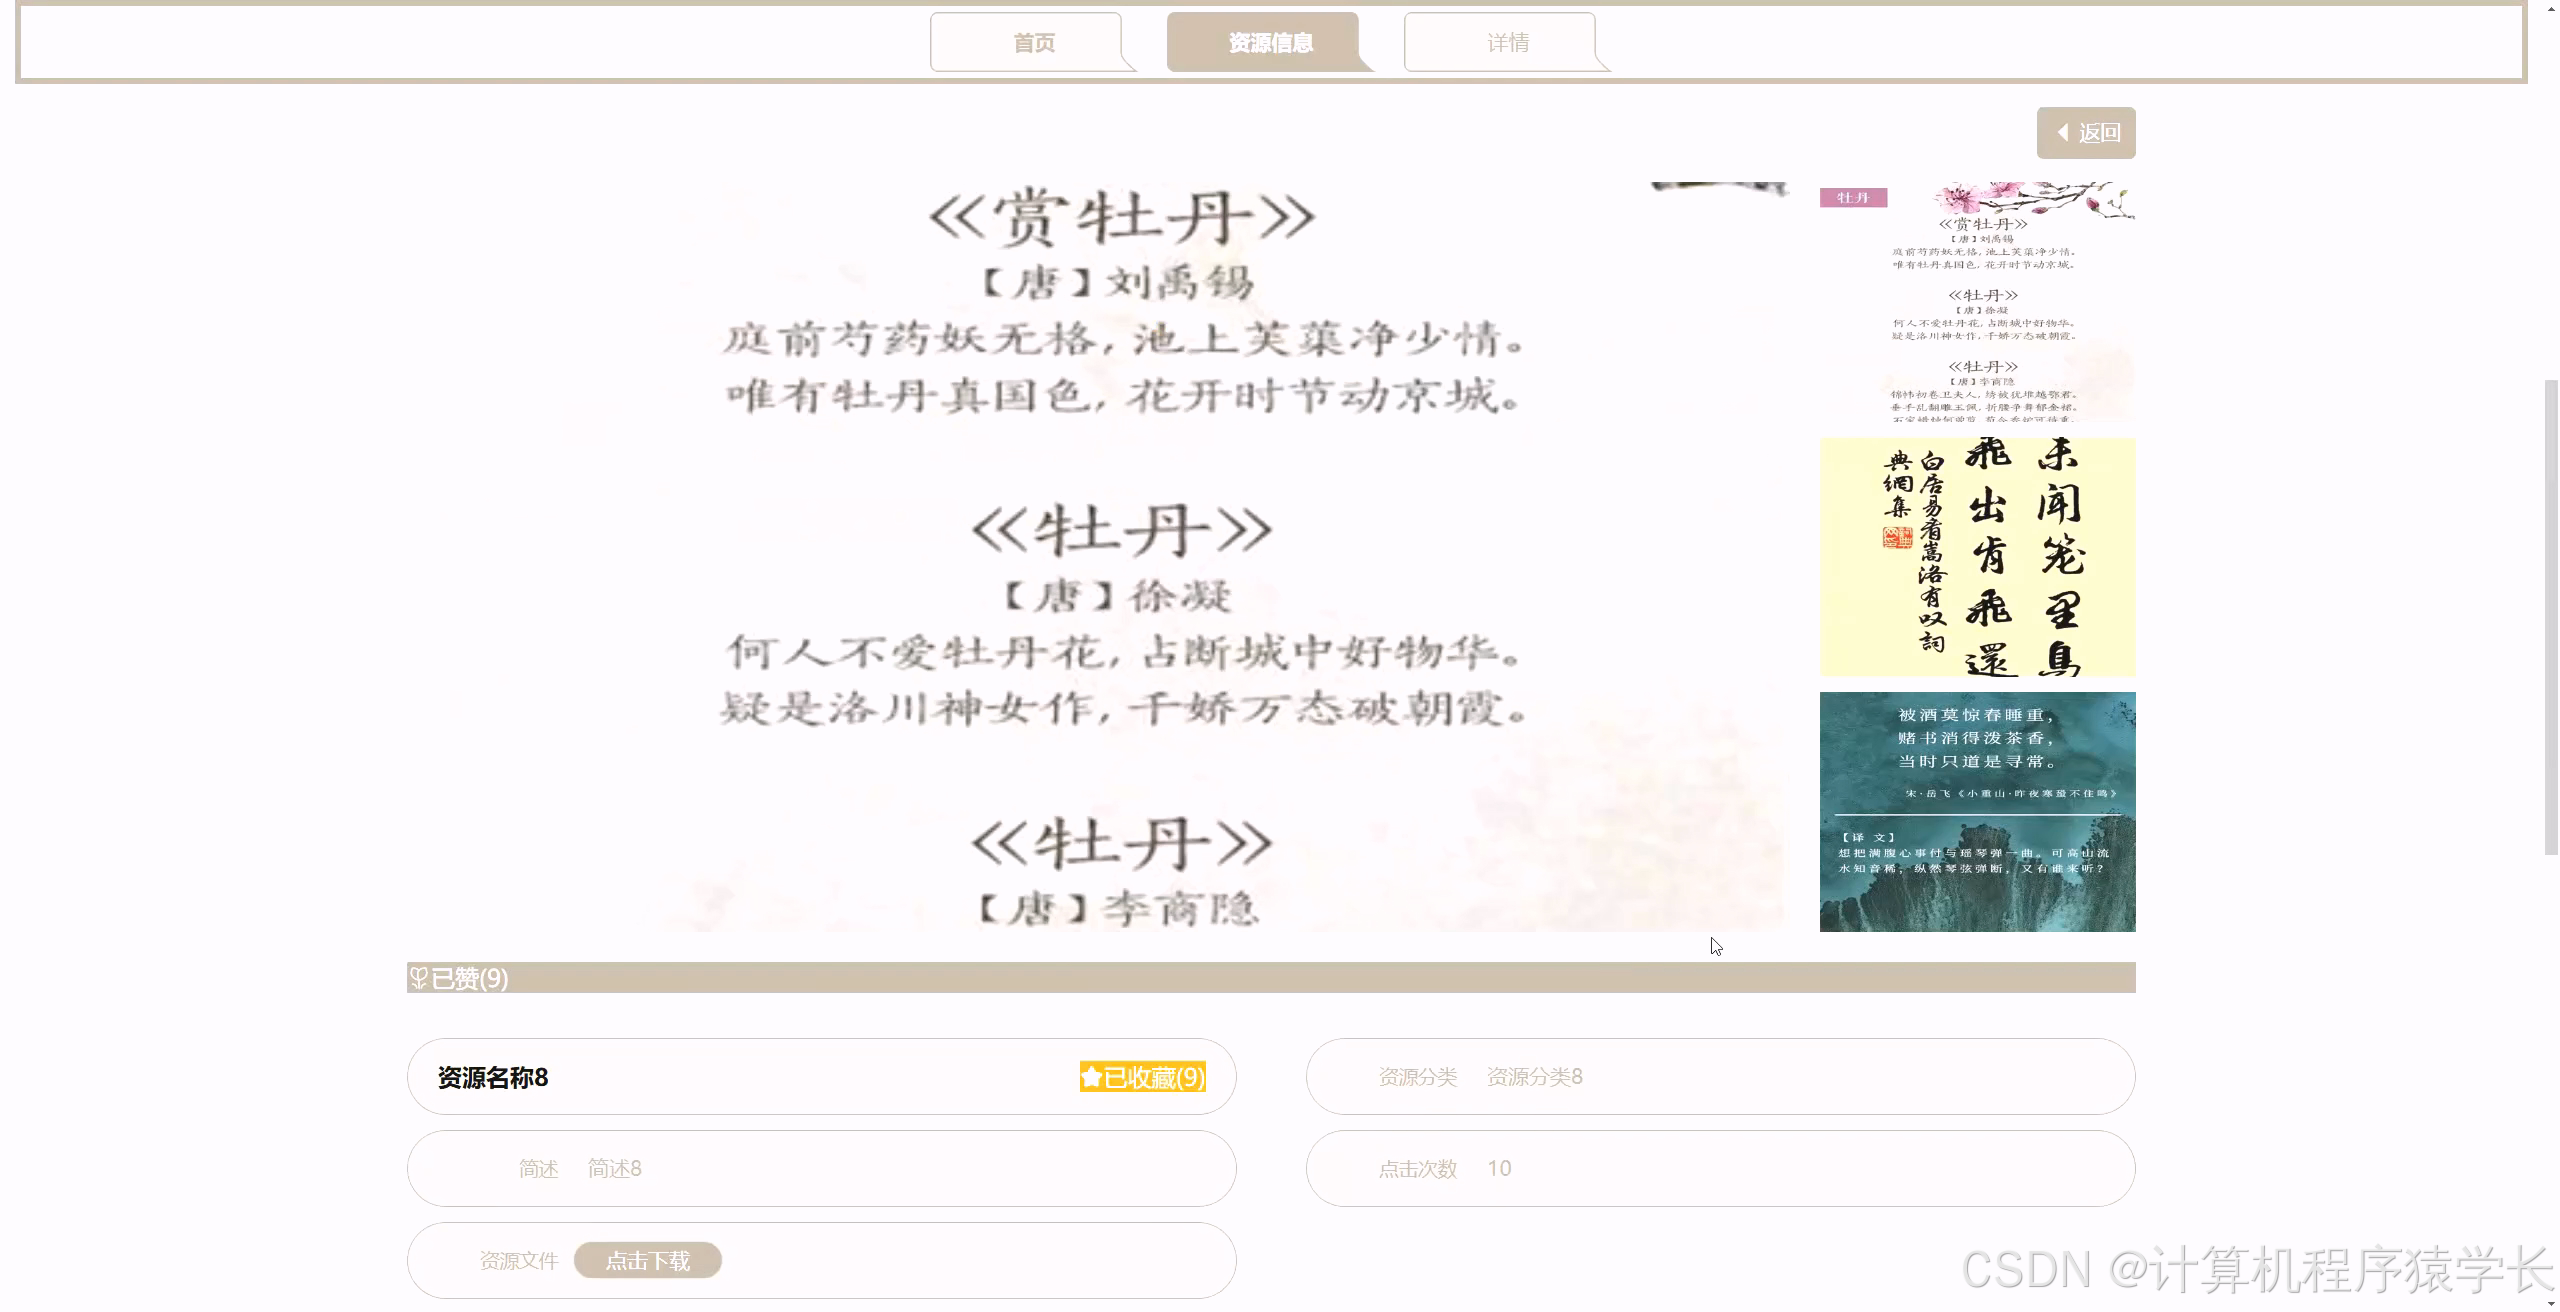The height and width of the screenshot is (1312, 2560).
Task: Click the 返回 button to go back
Action: tap(2086, 131)
